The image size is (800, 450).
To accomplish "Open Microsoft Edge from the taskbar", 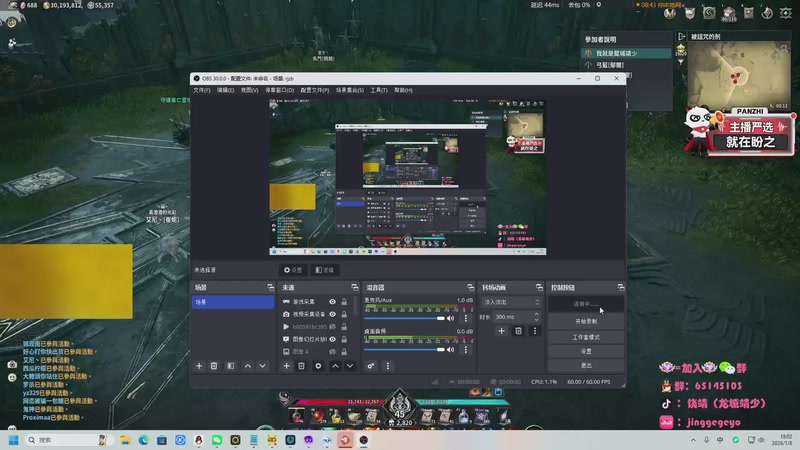I will click(x=143, y=440).
